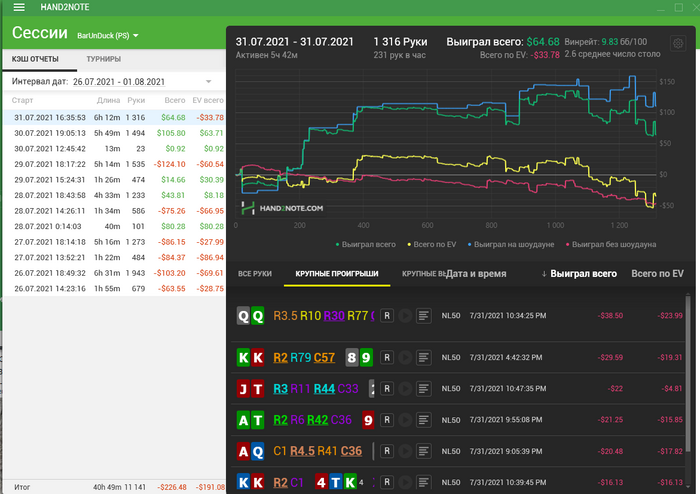This screenshot has width=700, height=494.
Task: Select session 28.07.2021 0:14:03
Action: pos(114,227)
